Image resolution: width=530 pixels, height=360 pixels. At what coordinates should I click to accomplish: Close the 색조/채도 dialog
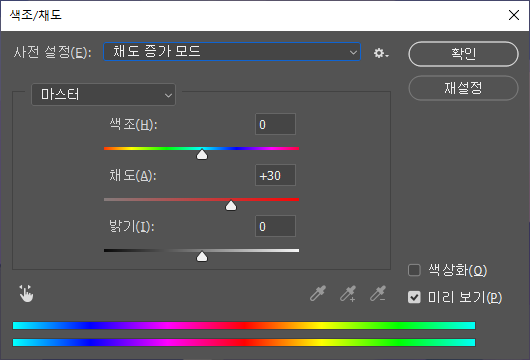tap(514, 15)
